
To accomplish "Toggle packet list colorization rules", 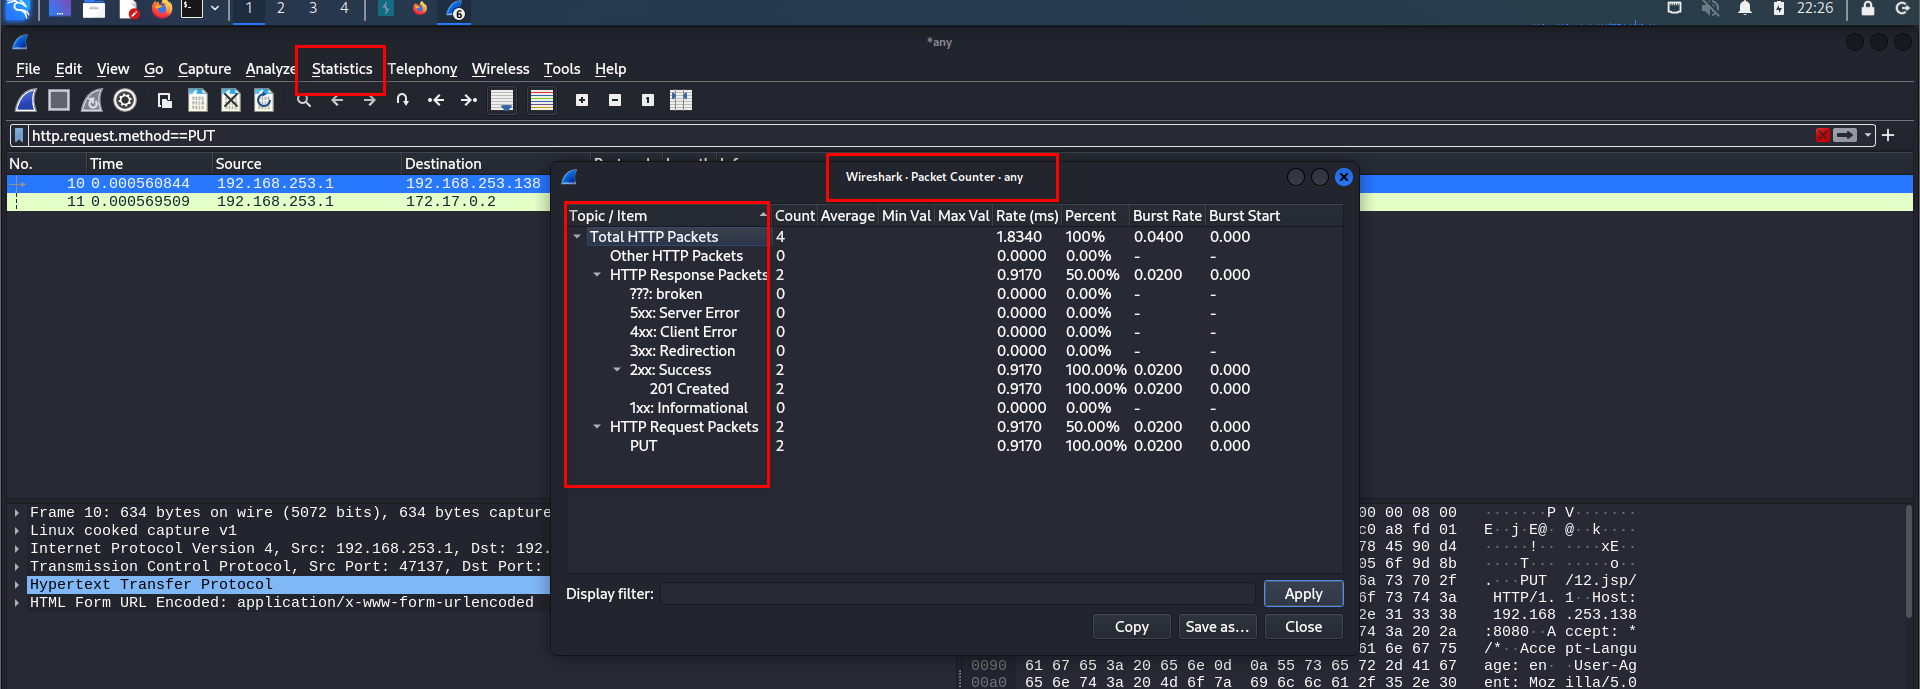I will (542, 100).
